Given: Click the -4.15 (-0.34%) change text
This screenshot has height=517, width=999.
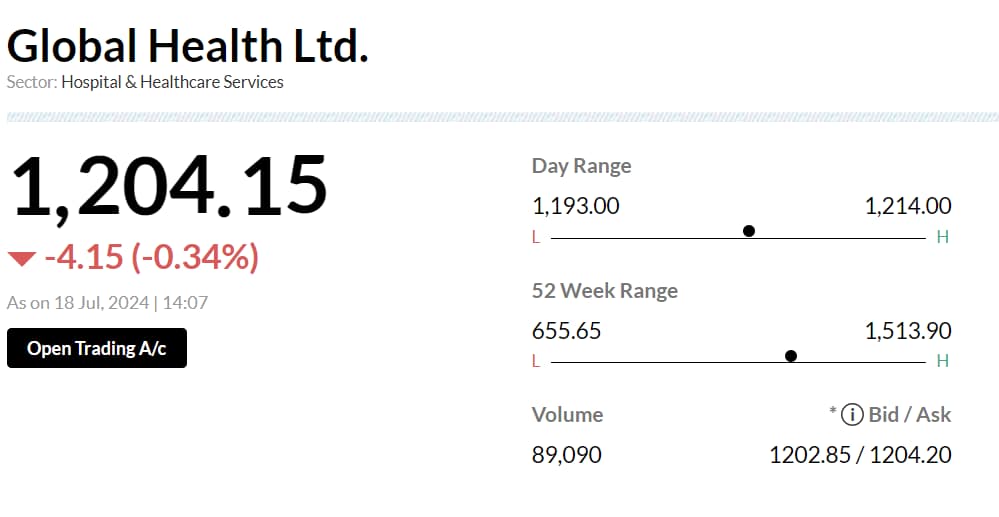Looking at the screenshot, I should [151, 257].
